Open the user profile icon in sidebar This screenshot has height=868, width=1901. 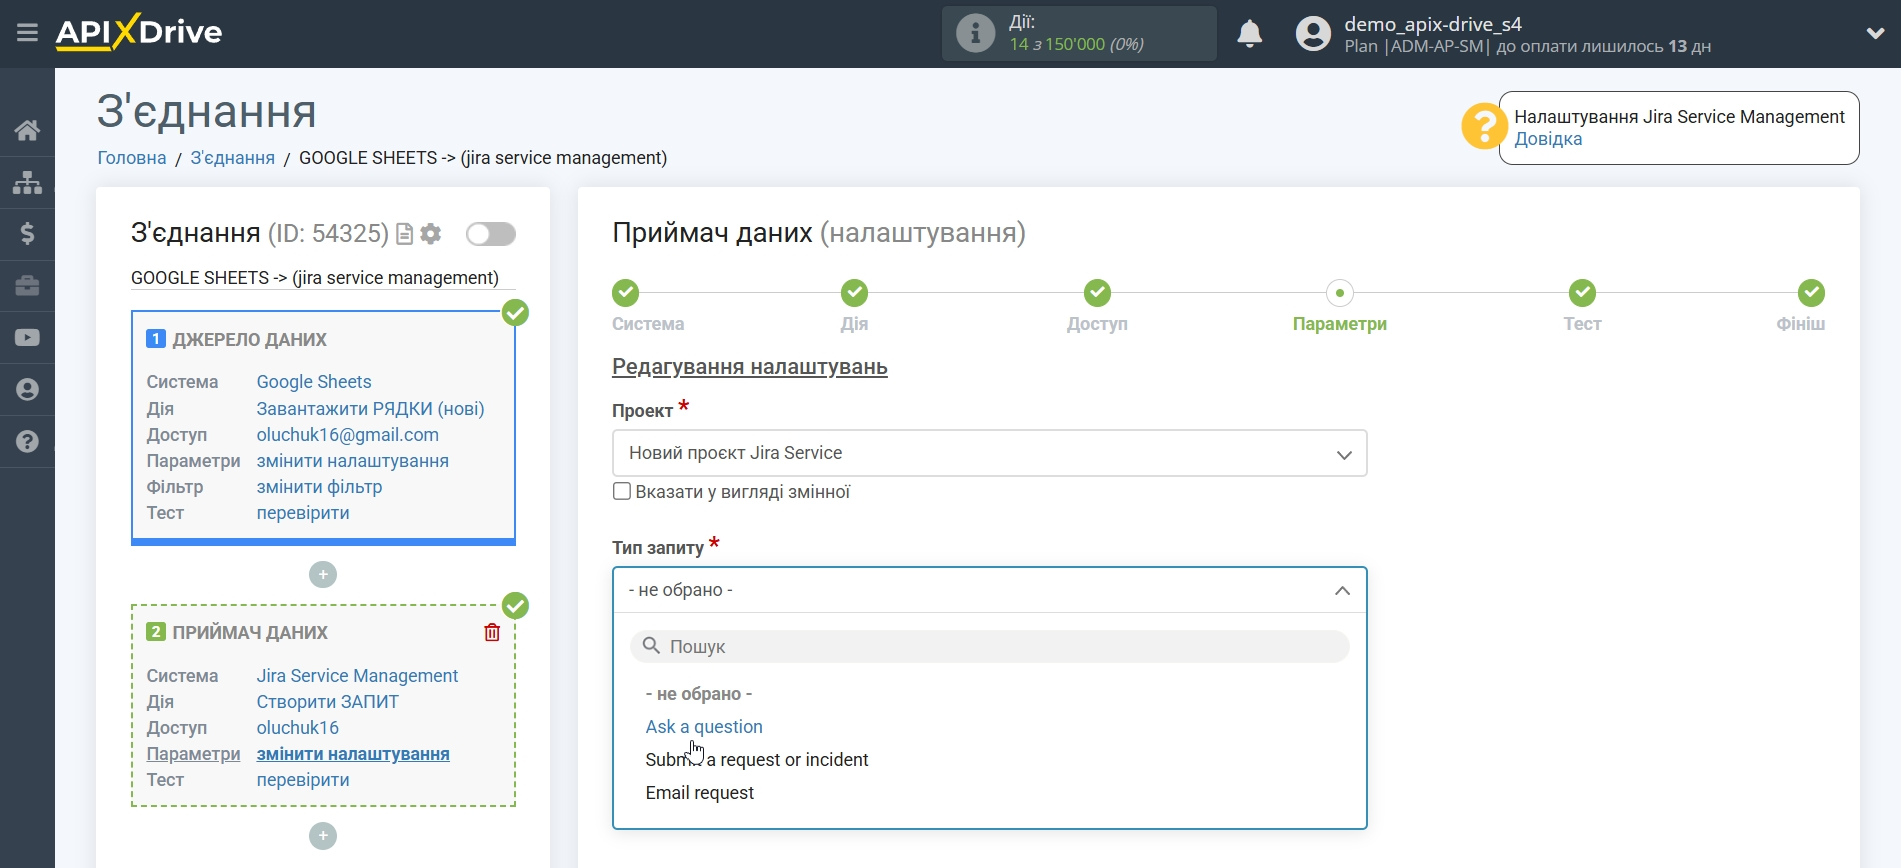tap(27, 390)
